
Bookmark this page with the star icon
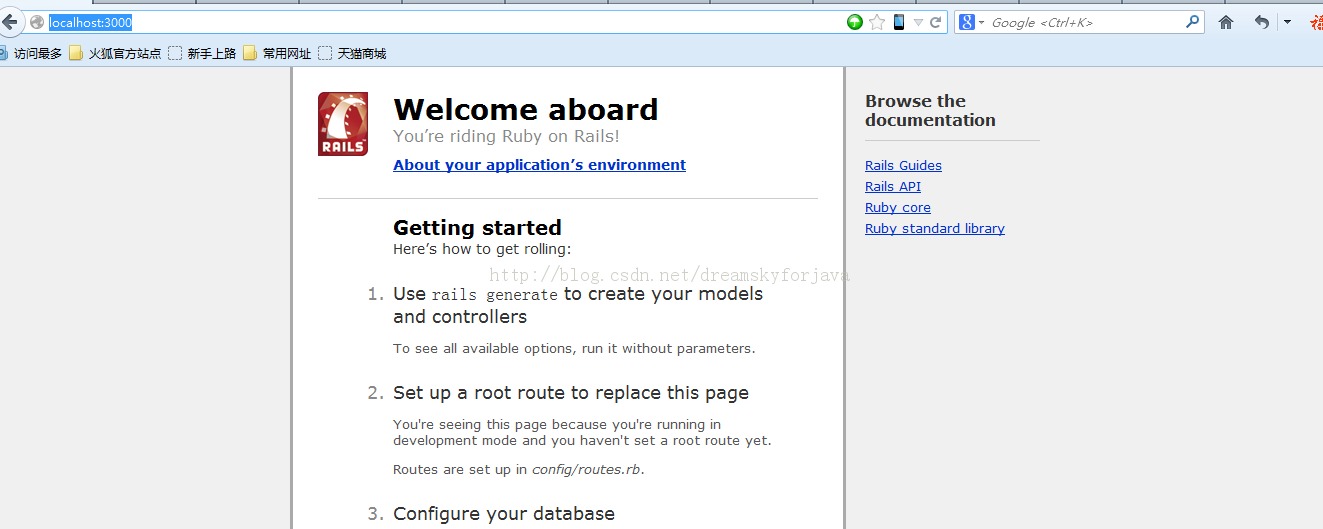(877, 22)
